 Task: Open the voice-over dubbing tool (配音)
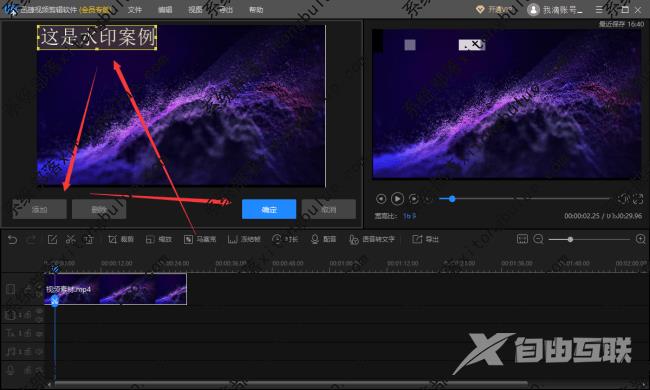[323, 240]
